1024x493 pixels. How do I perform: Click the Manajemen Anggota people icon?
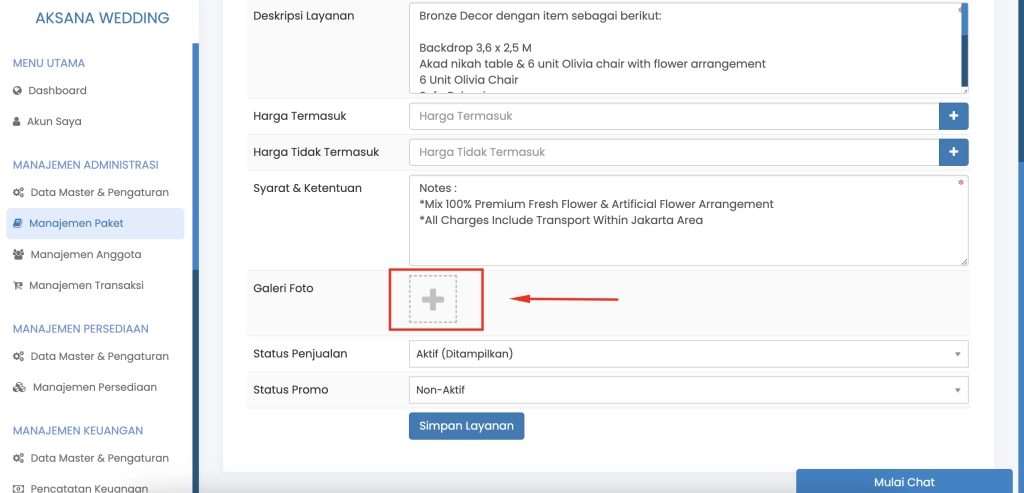pos(18,255)
